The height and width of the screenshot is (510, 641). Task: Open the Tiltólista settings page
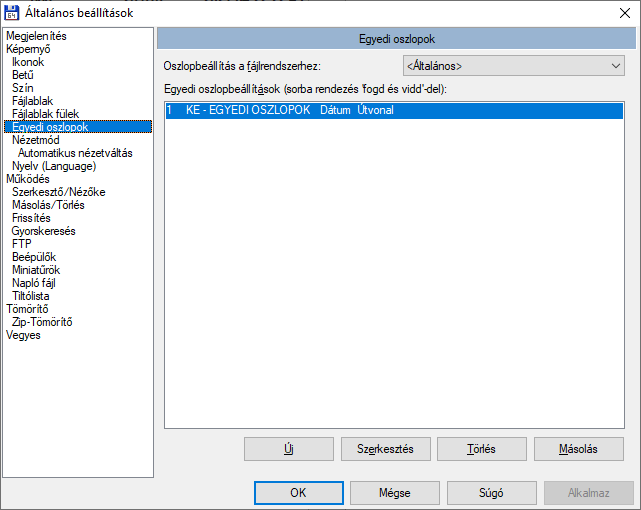coord(31,296)
